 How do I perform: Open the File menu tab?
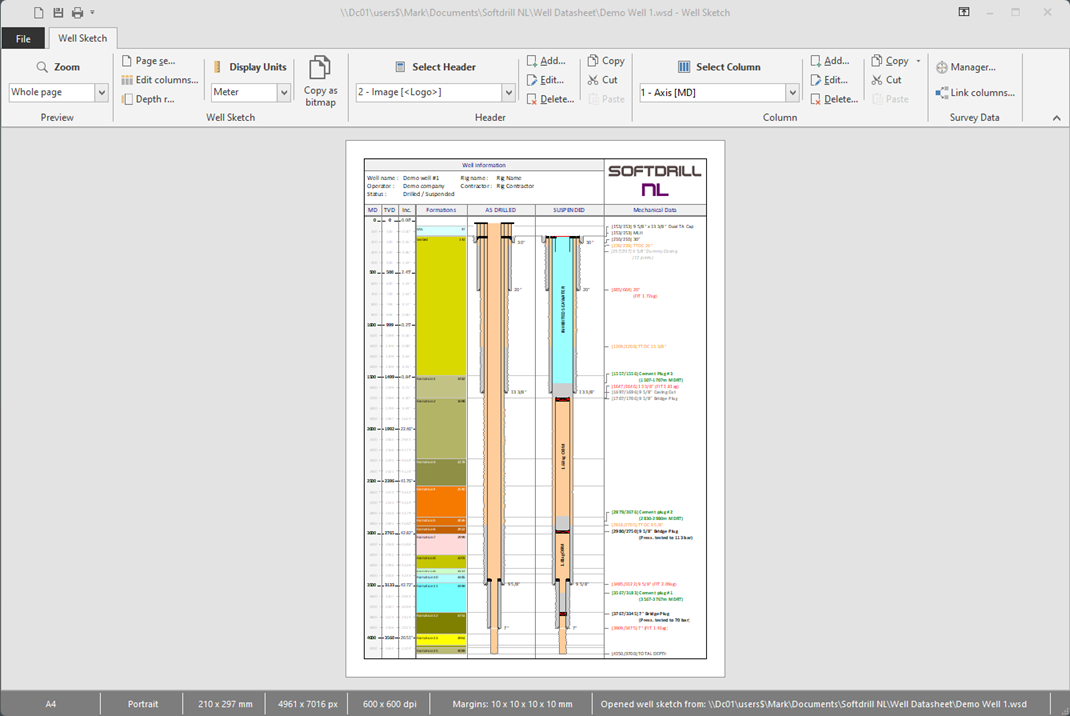click(x=23, y=39)
